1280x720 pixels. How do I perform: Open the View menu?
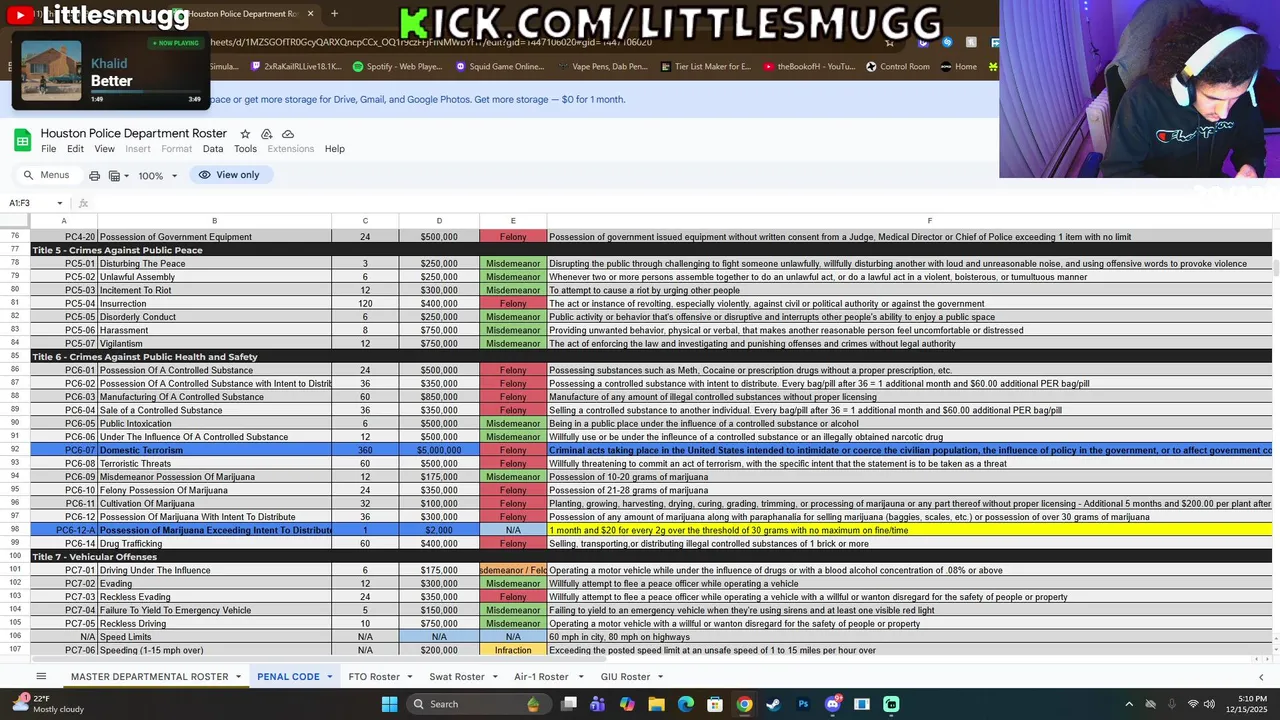(x=104, y=149)
